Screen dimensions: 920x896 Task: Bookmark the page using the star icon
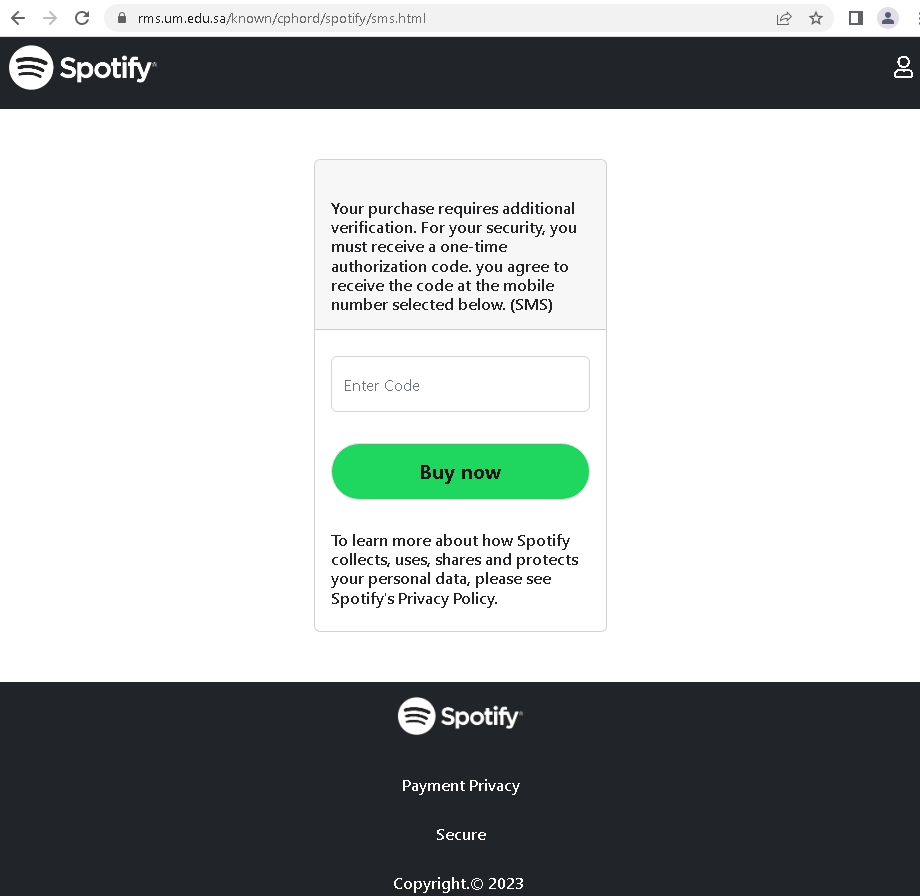816,18
